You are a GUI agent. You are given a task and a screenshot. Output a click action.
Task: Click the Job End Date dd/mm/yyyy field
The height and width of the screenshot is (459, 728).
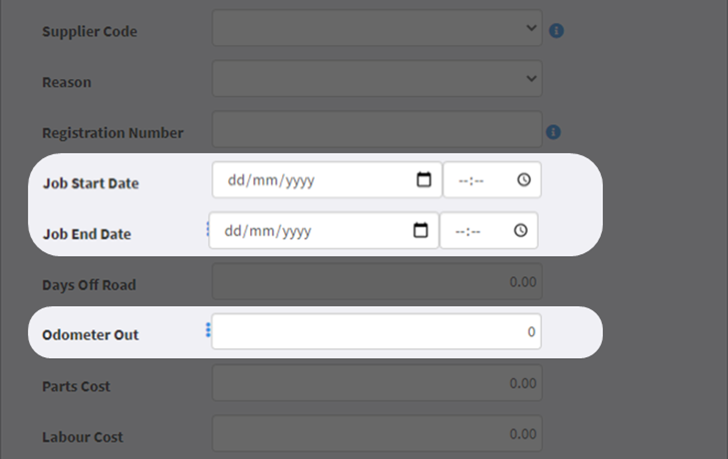pos(324,230)
